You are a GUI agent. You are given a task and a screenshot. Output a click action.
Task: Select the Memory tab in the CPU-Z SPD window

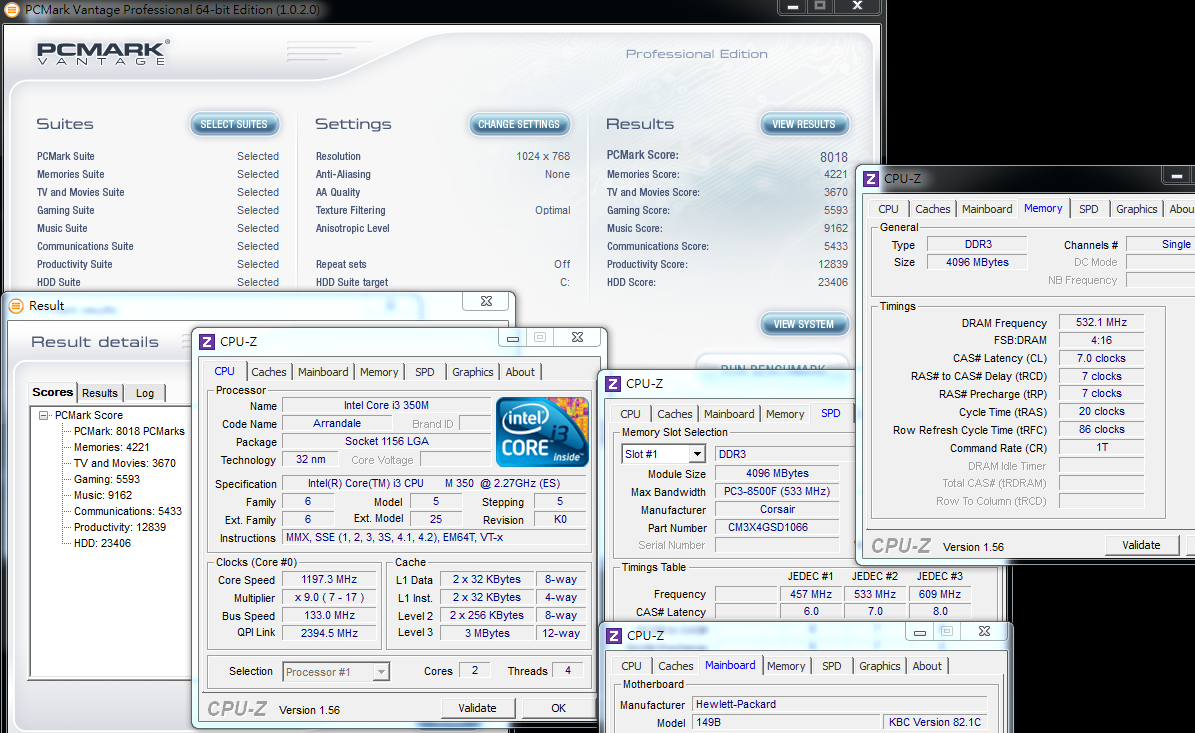(x=785, y=414)
